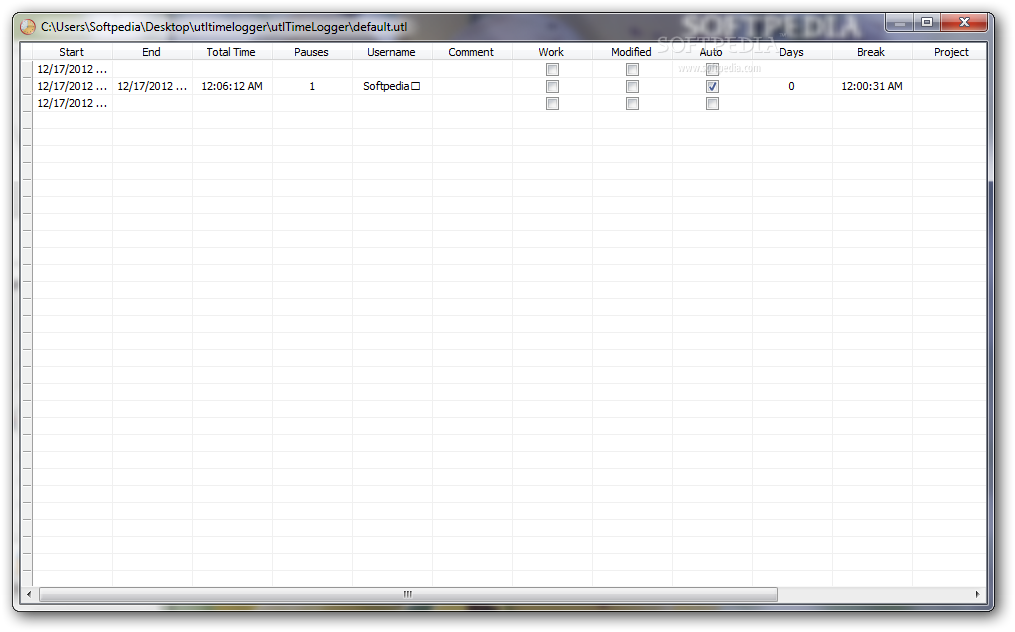Click the Work column header
1015x632 pixels.
click(552, 52)
